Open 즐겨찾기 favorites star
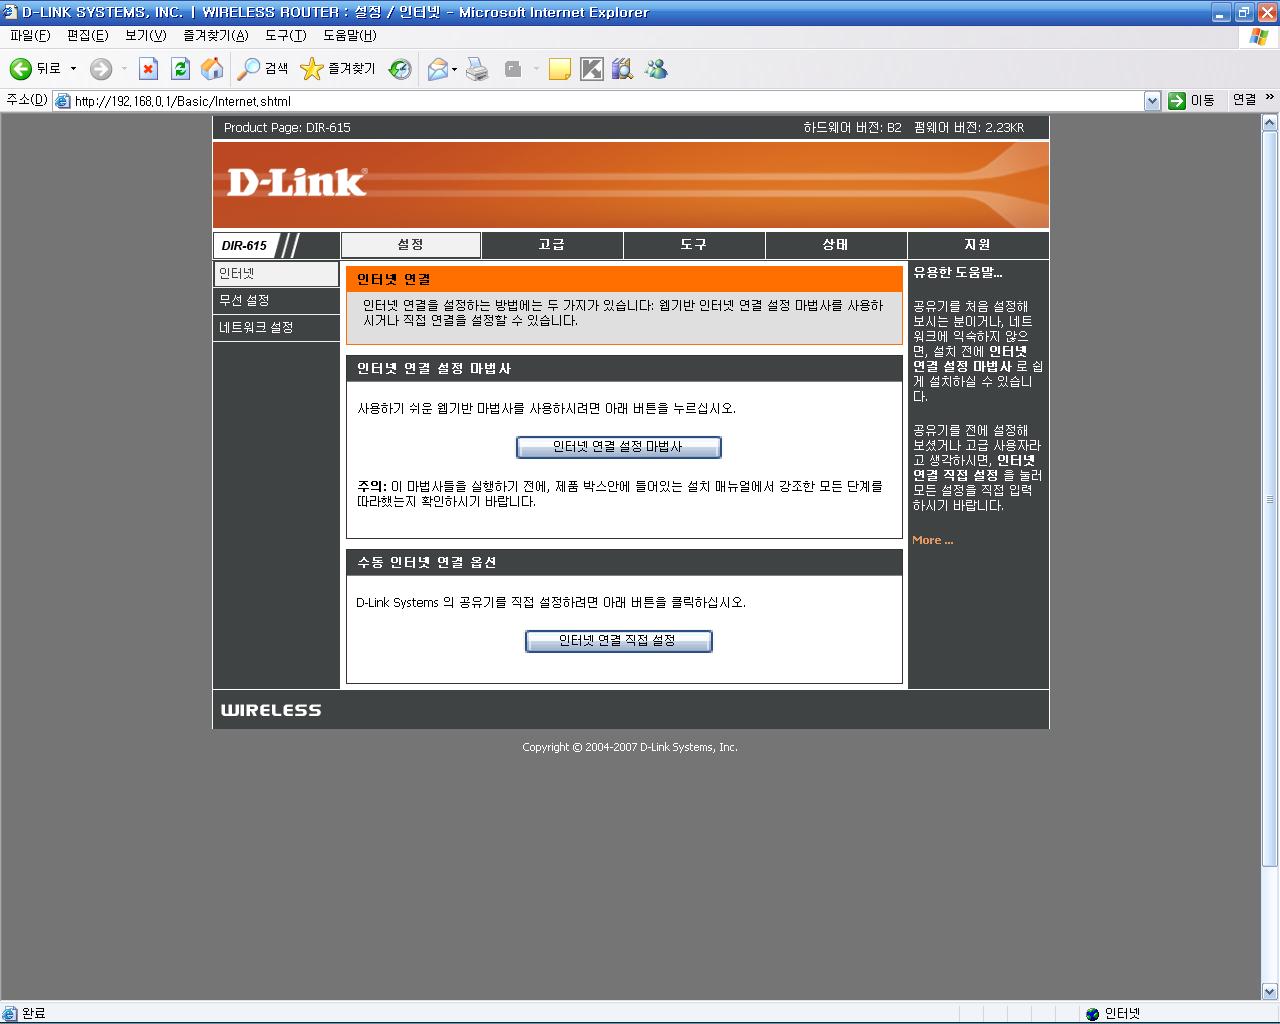The width and height of the screenshot is (1280, 1024). pos(338,69)
